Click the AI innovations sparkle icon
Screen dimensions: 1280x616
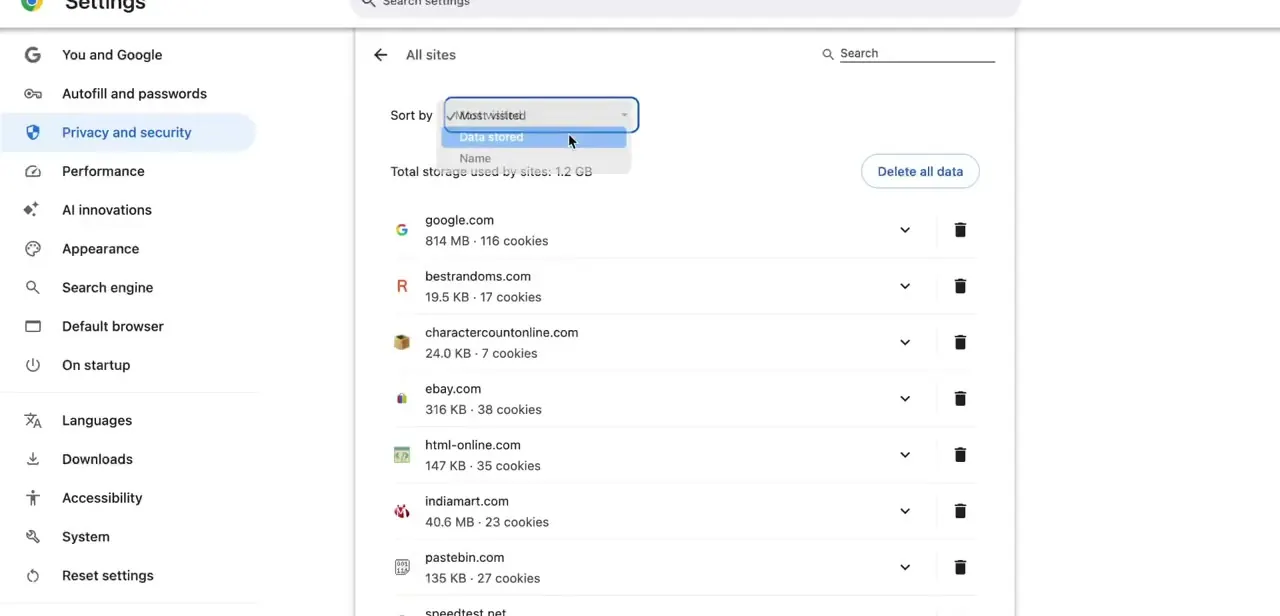click(x=32, y=210)
